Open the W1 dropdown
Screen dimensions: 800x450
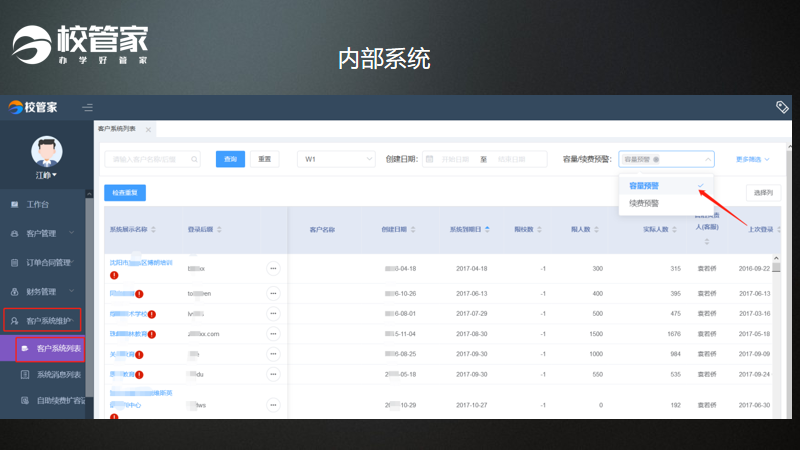pyautogui.click(x=336, y=159)
